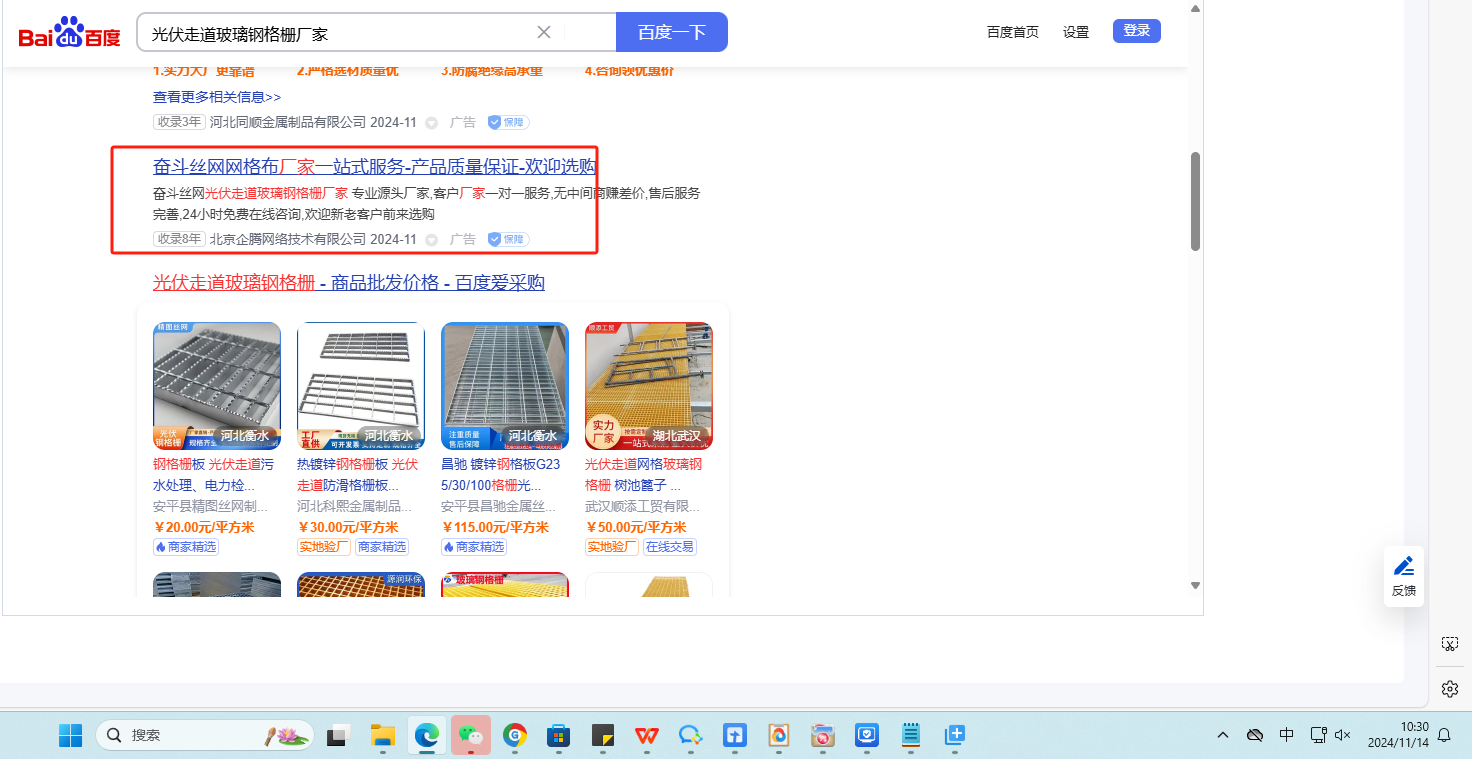1472x759 pixels.
Task: Open 光伏走道玻璃钢格栅 - 商品批发价格 - 百度爱采购 link
Action: (349, 283)
